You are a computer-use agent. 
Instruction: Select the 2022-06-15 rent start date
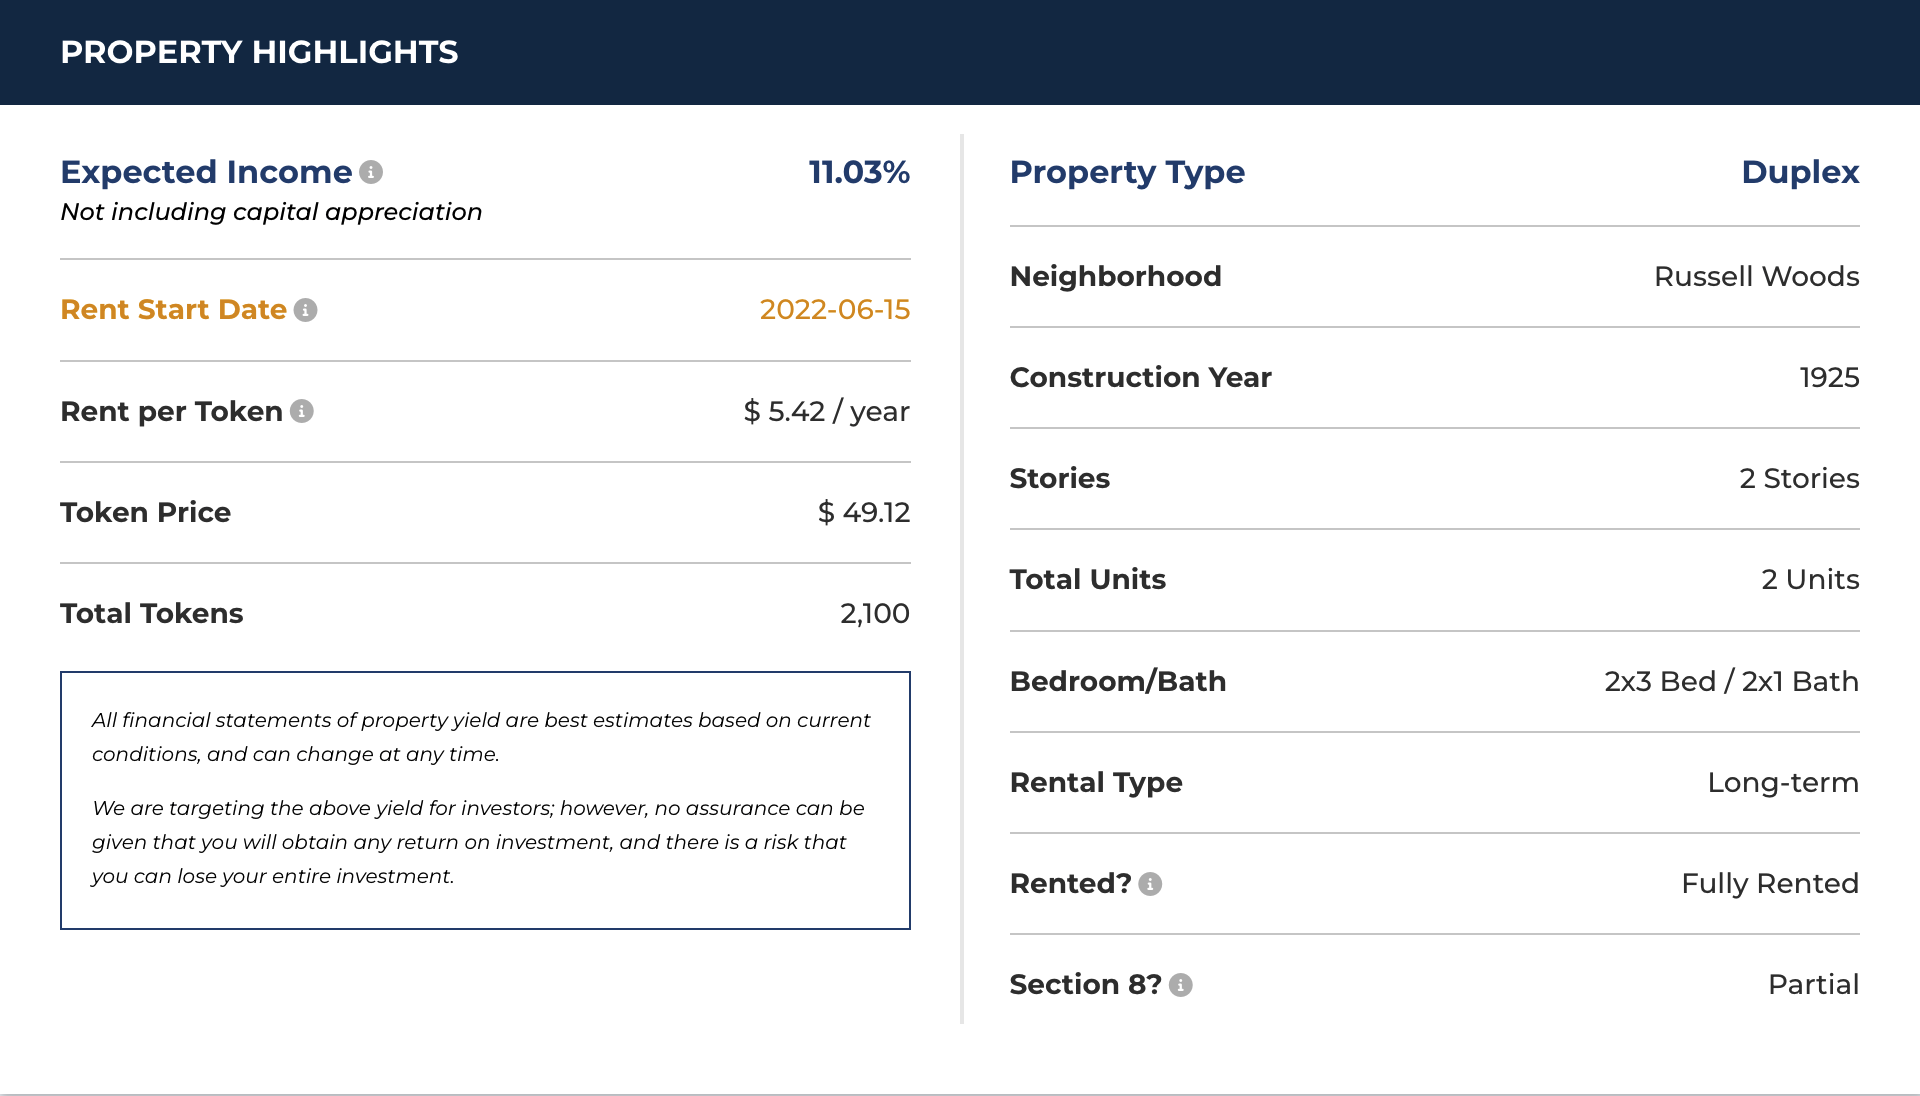[x=835, y=310]
